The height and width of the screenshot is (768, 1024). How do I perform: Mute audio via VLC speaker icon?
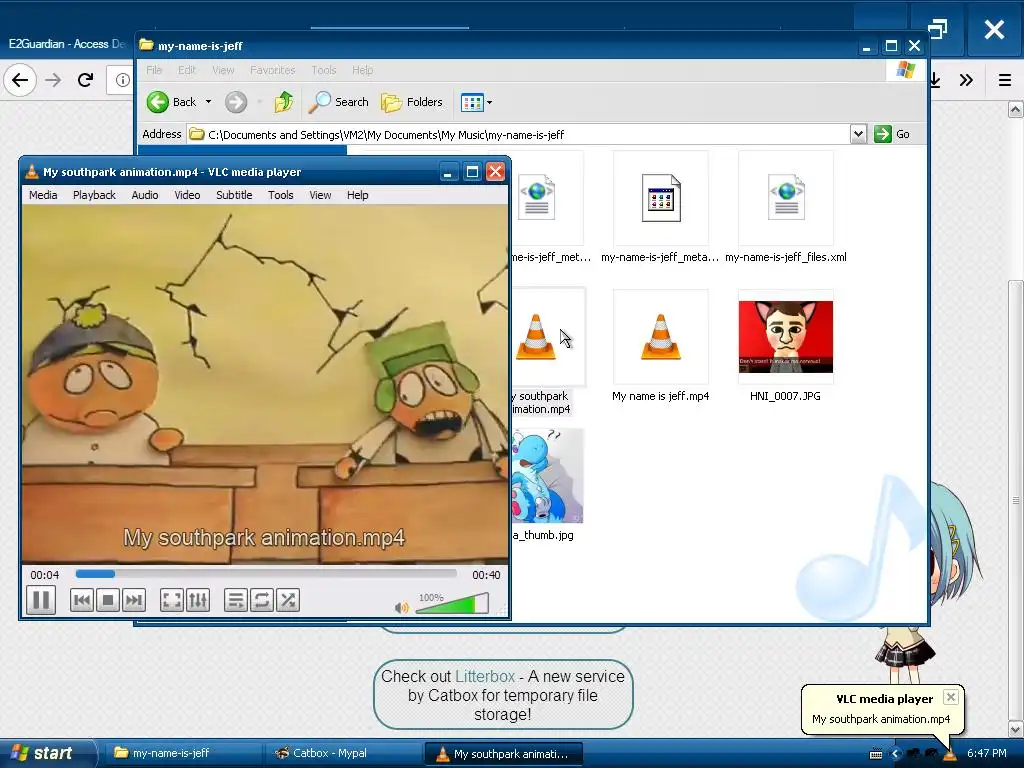(x=401, y=608)
